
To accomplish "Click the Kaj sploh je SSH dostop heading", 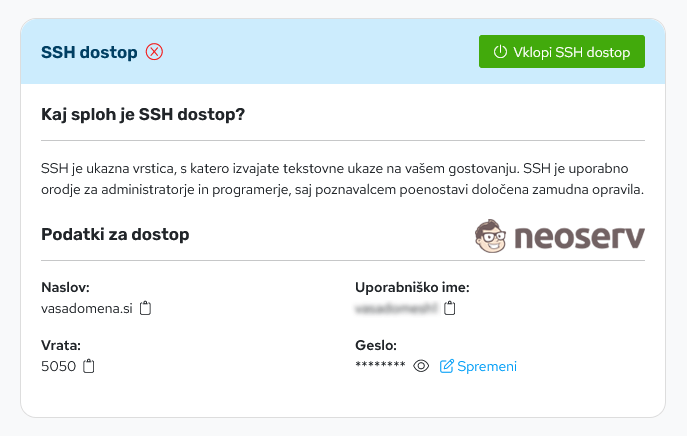I will (143, 115).
